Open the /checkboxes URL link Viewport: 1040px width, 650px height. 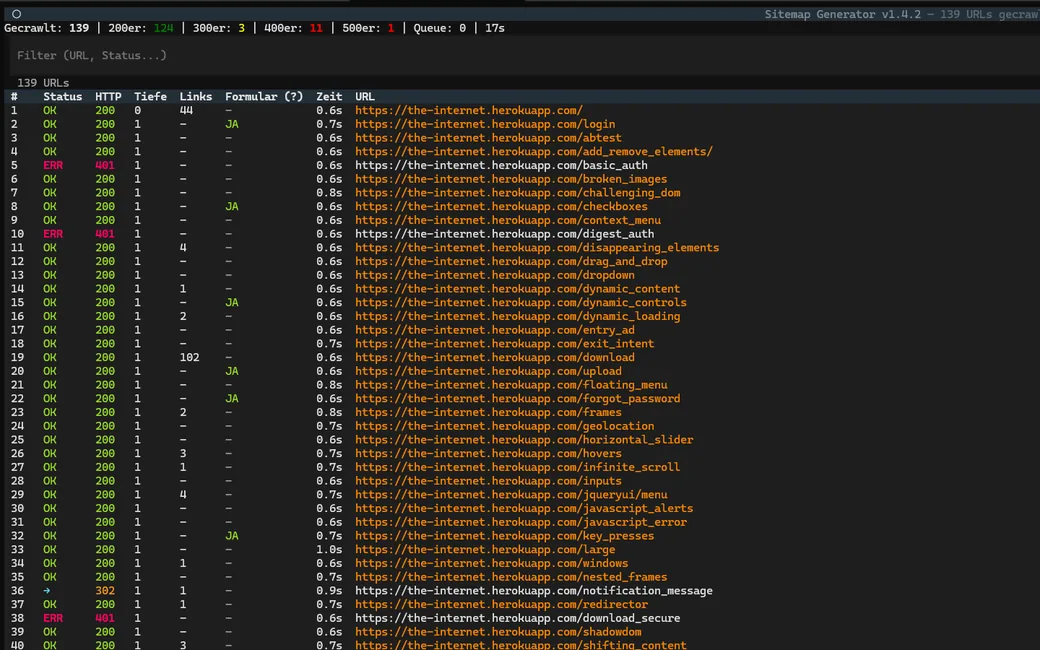click(501, 206)
